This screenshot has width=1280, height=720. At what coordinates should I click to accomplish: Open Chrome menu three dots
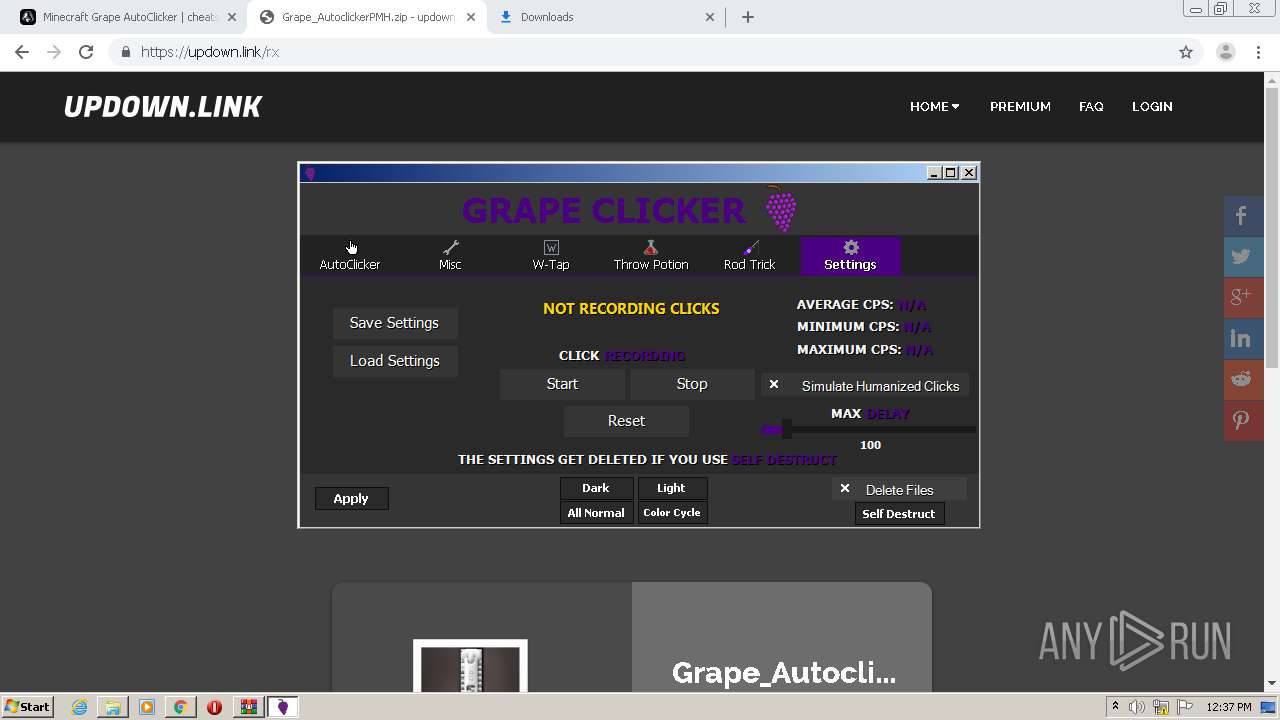(x=1258, y=52)
